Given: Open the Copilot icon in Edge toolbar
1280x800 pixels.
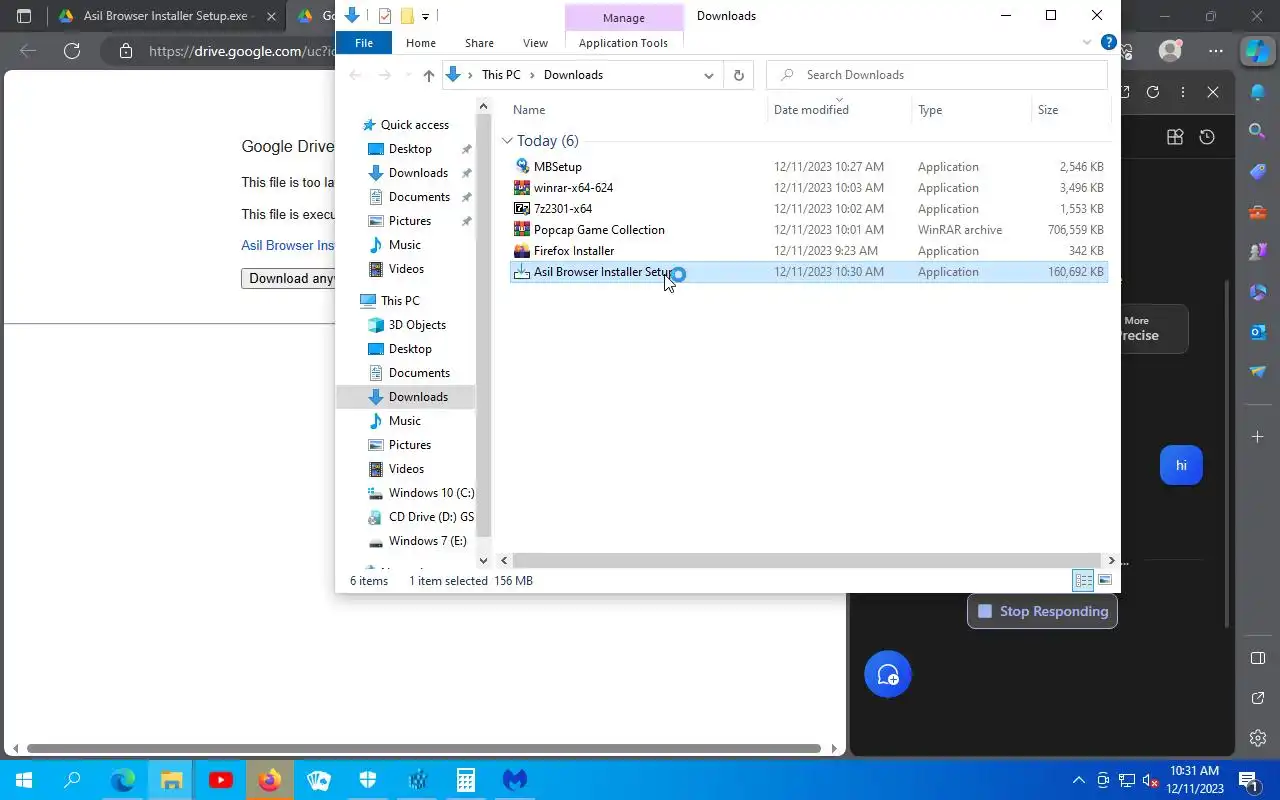Looking at the screenshot, I should click(1257, 51).
